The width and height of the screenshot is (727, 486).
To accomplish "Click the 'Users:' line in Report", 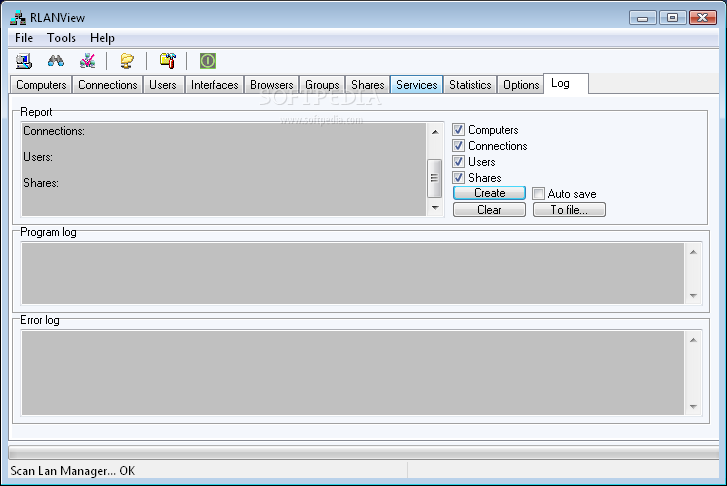I will point(38,157).
